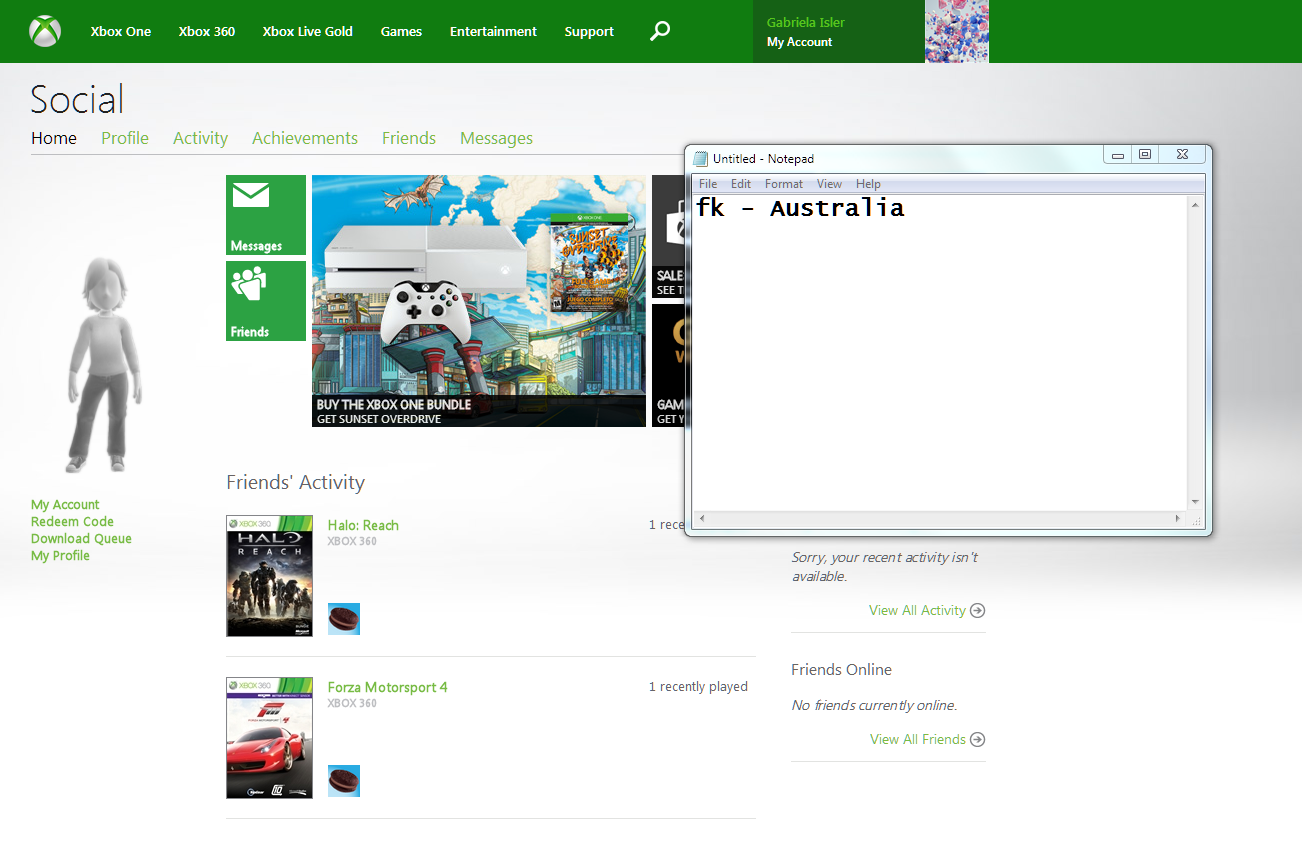Open the Redeem Code link

(x=72, y=522)
